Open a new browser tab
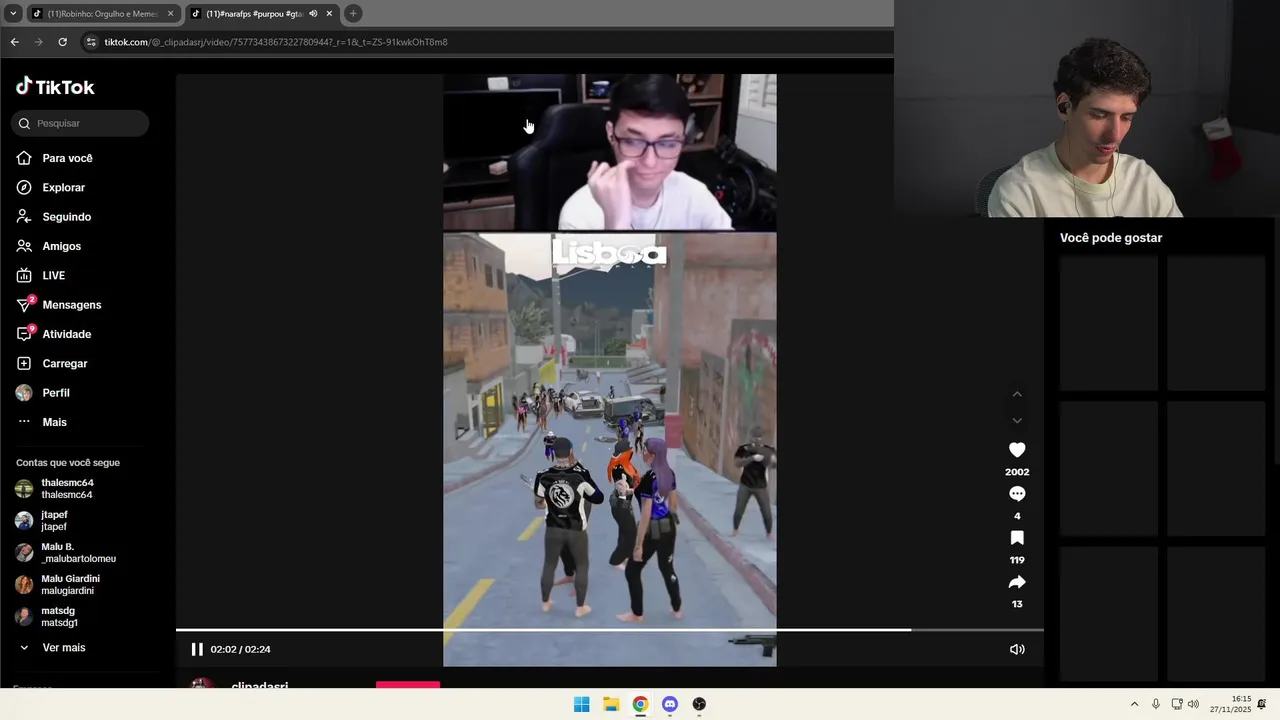This screenshot has height=720, width=1280. point(352,14)
